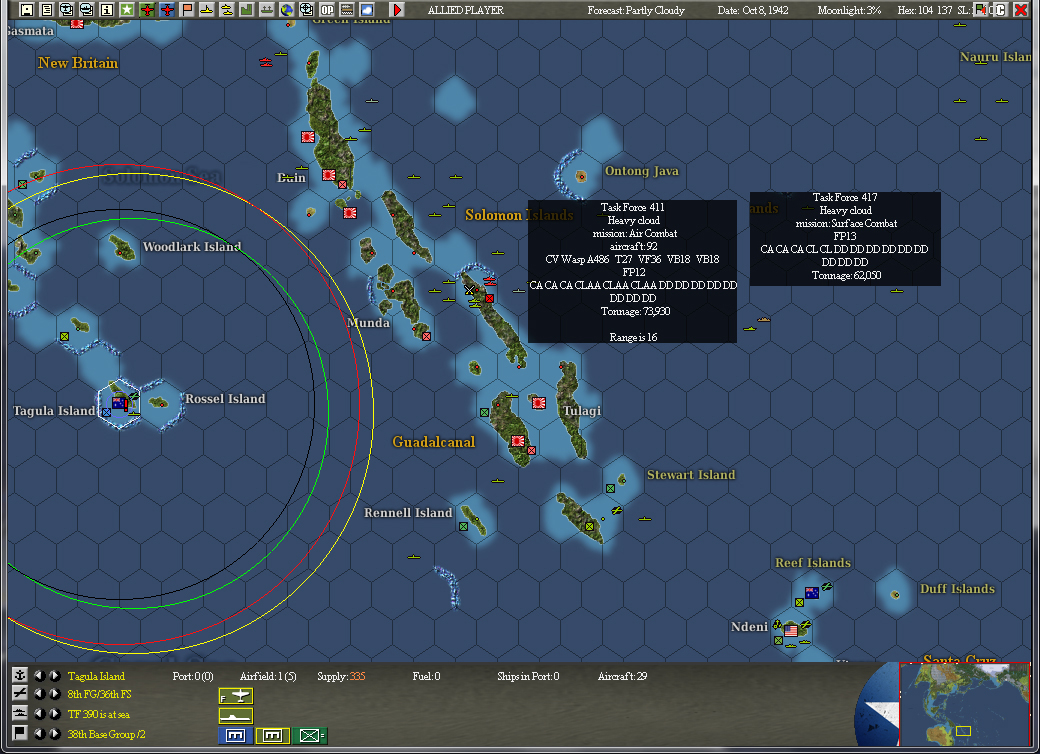The image size is (1040, 754).
Task: Go to previous base using Tagula Island left arrow
Action: 40,676
